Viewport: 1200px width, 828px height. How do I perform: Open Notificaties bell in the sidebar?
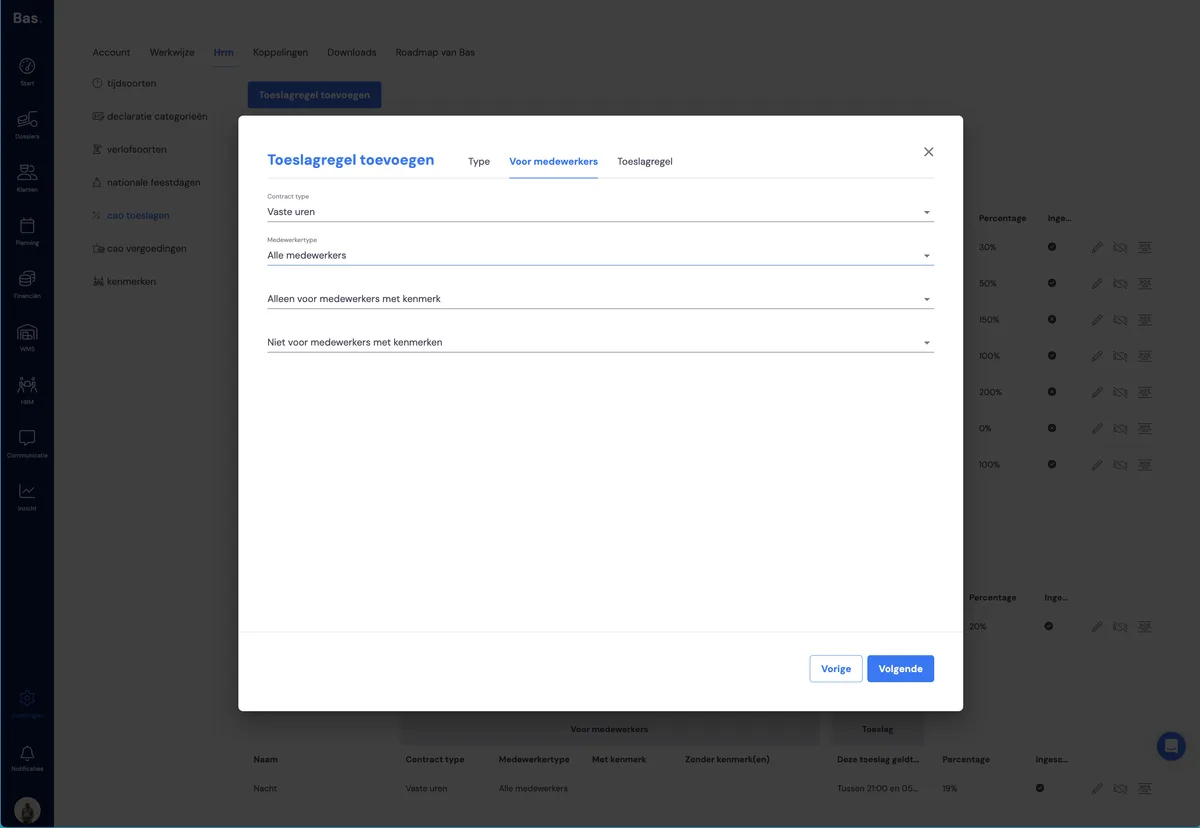[27, 758]
